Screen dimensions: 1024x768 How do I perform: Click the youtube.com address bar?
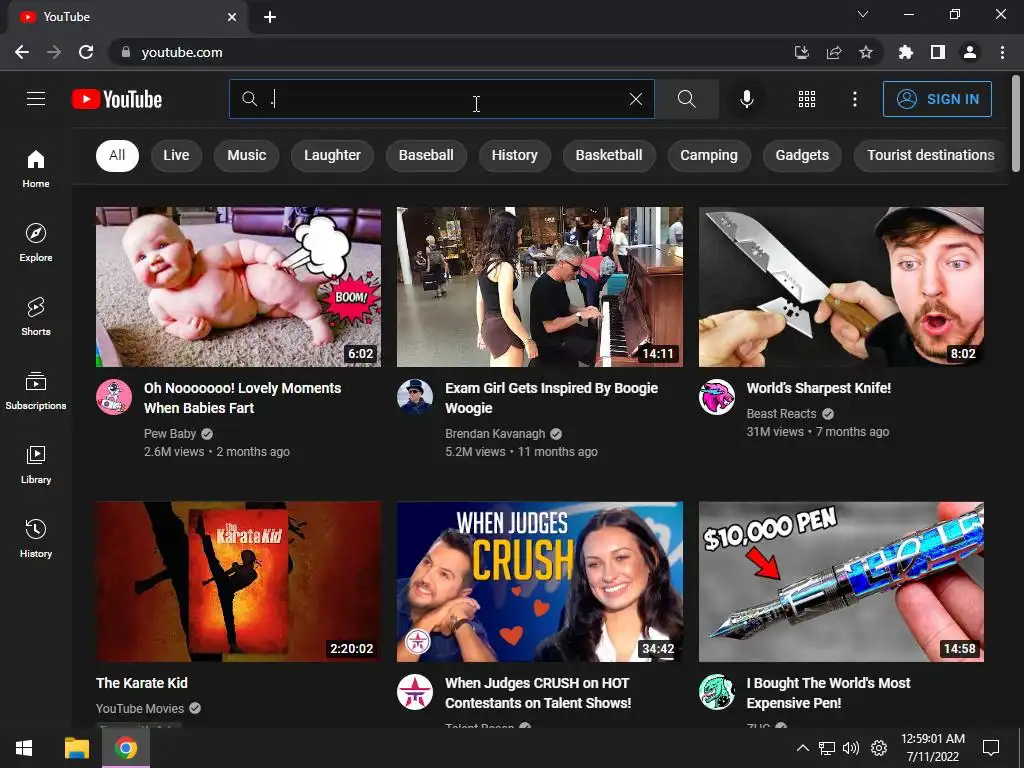[182, 52]
